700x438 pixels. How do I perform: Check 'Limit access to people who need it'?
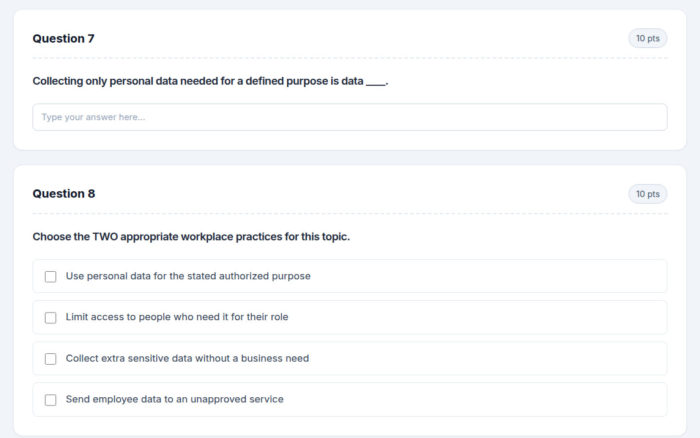coord(50,317)
